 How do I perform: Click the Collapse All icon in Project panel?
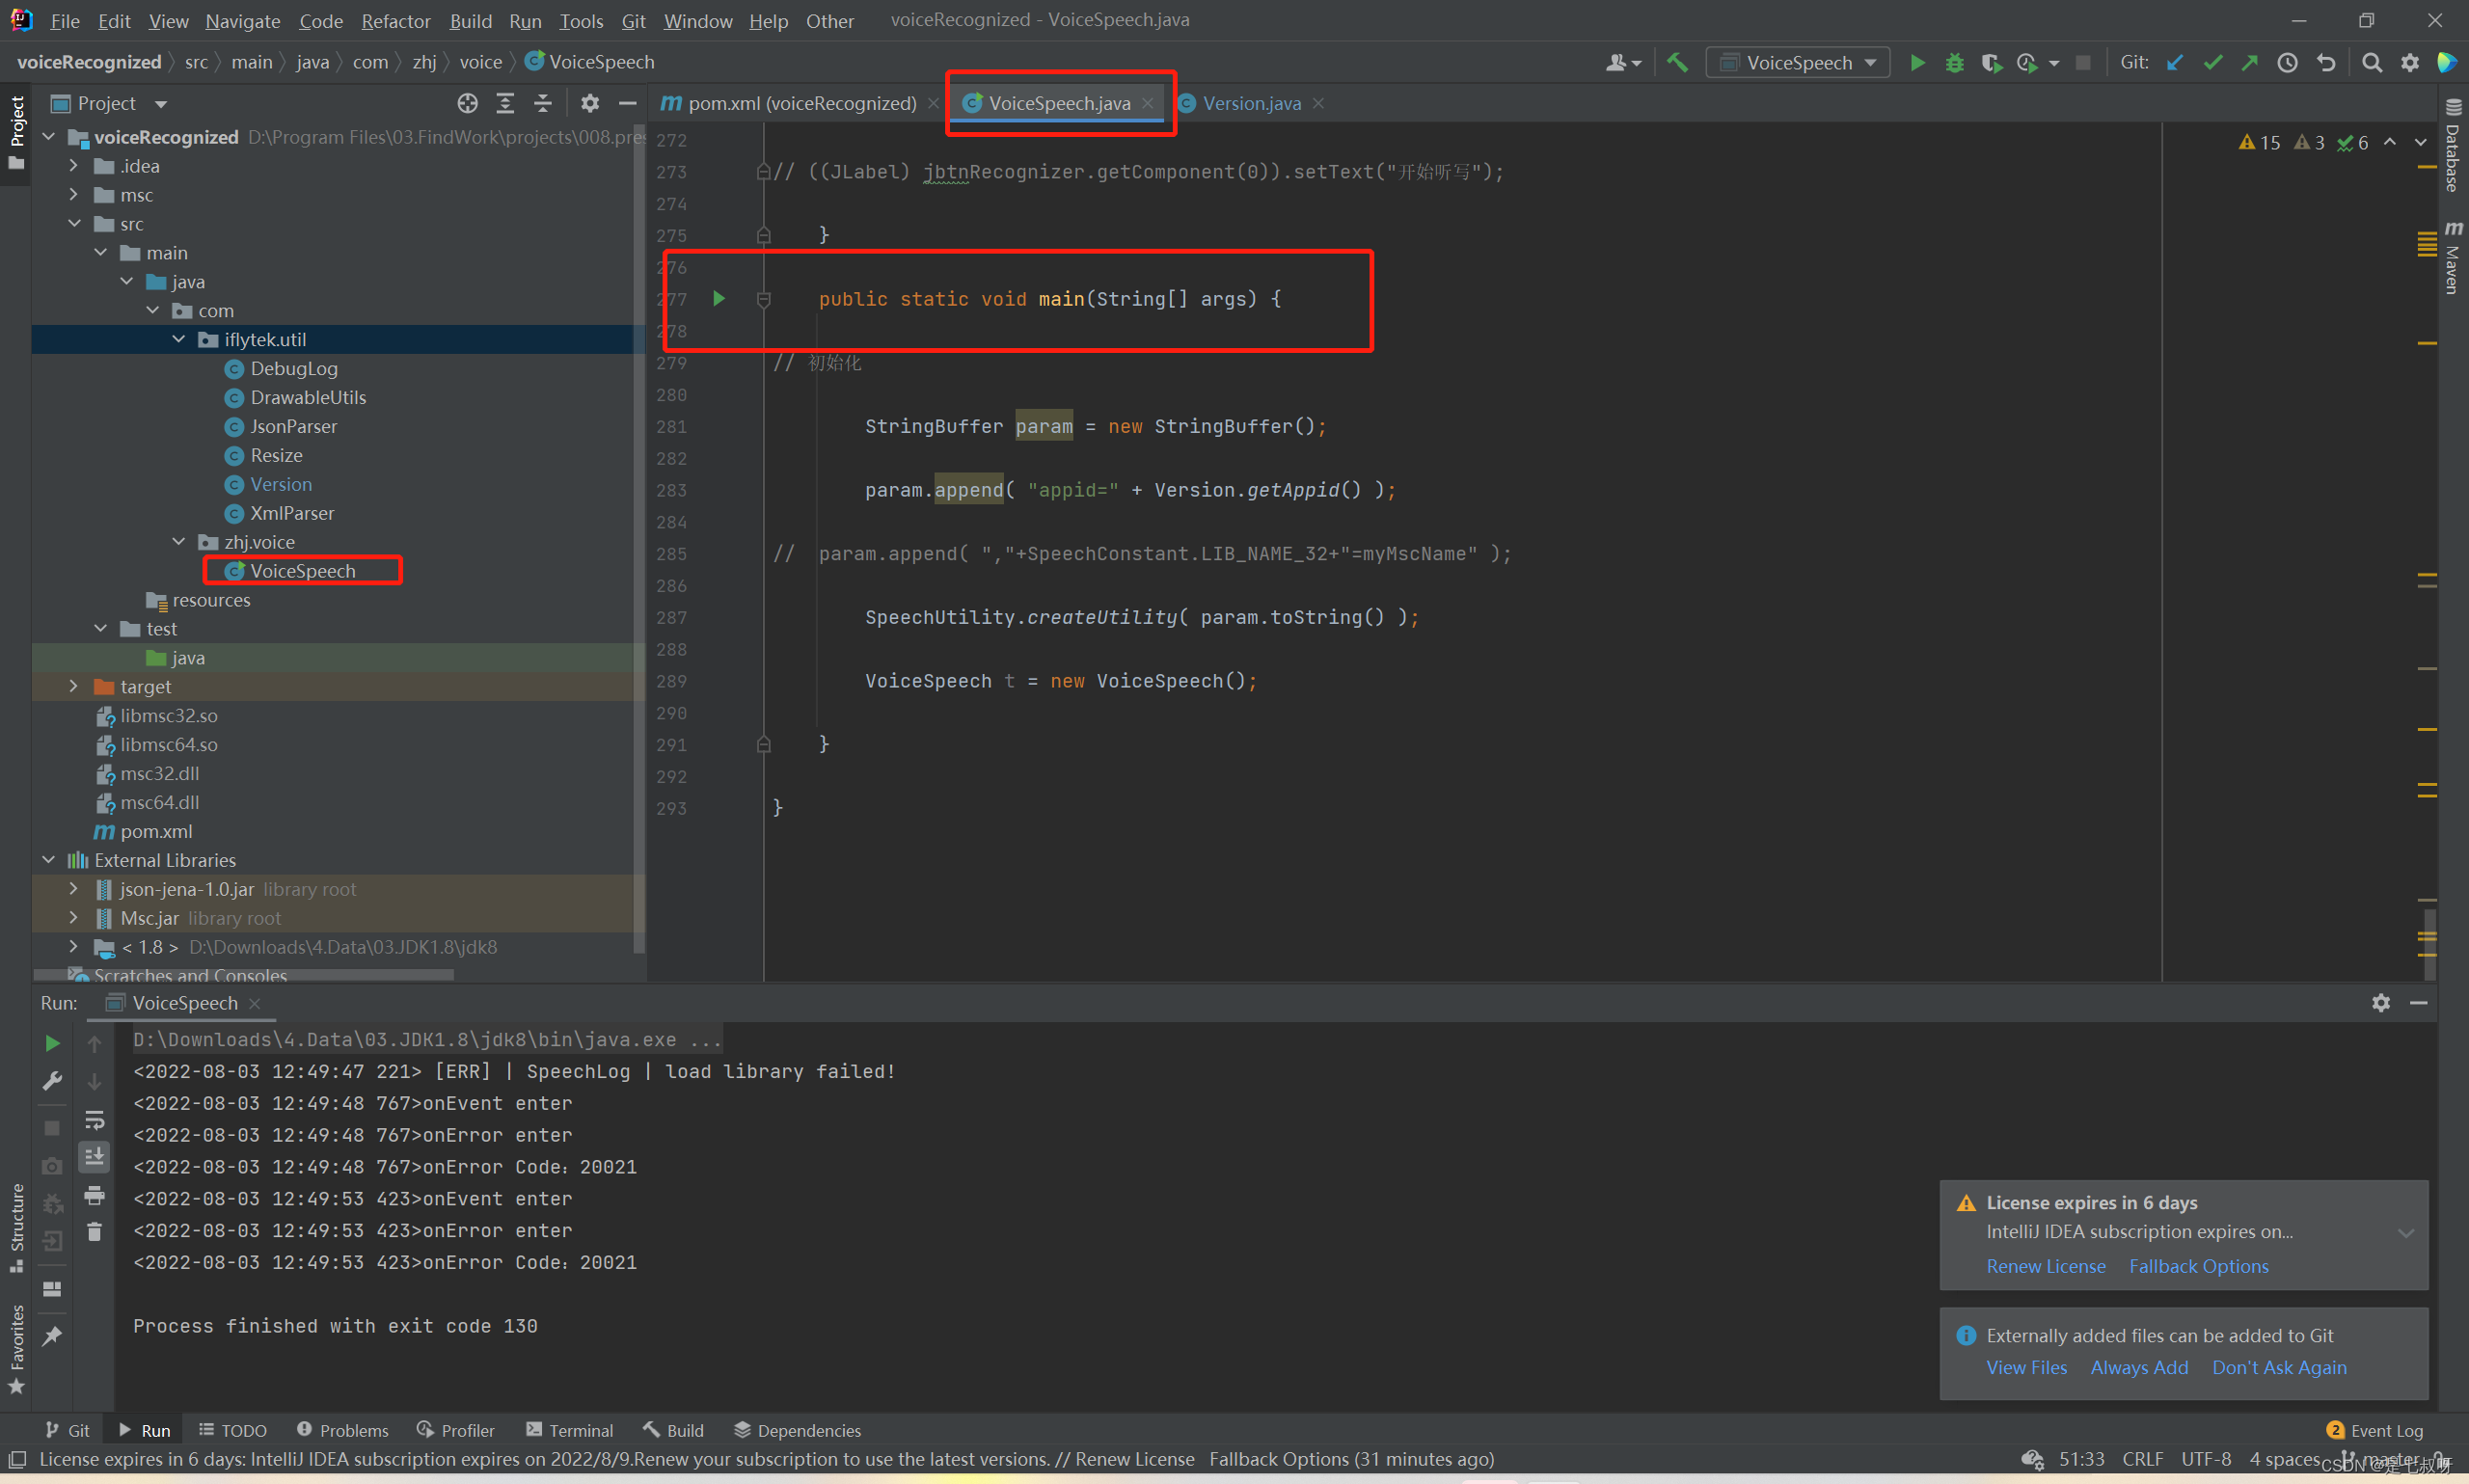click(x=542, y=103)
